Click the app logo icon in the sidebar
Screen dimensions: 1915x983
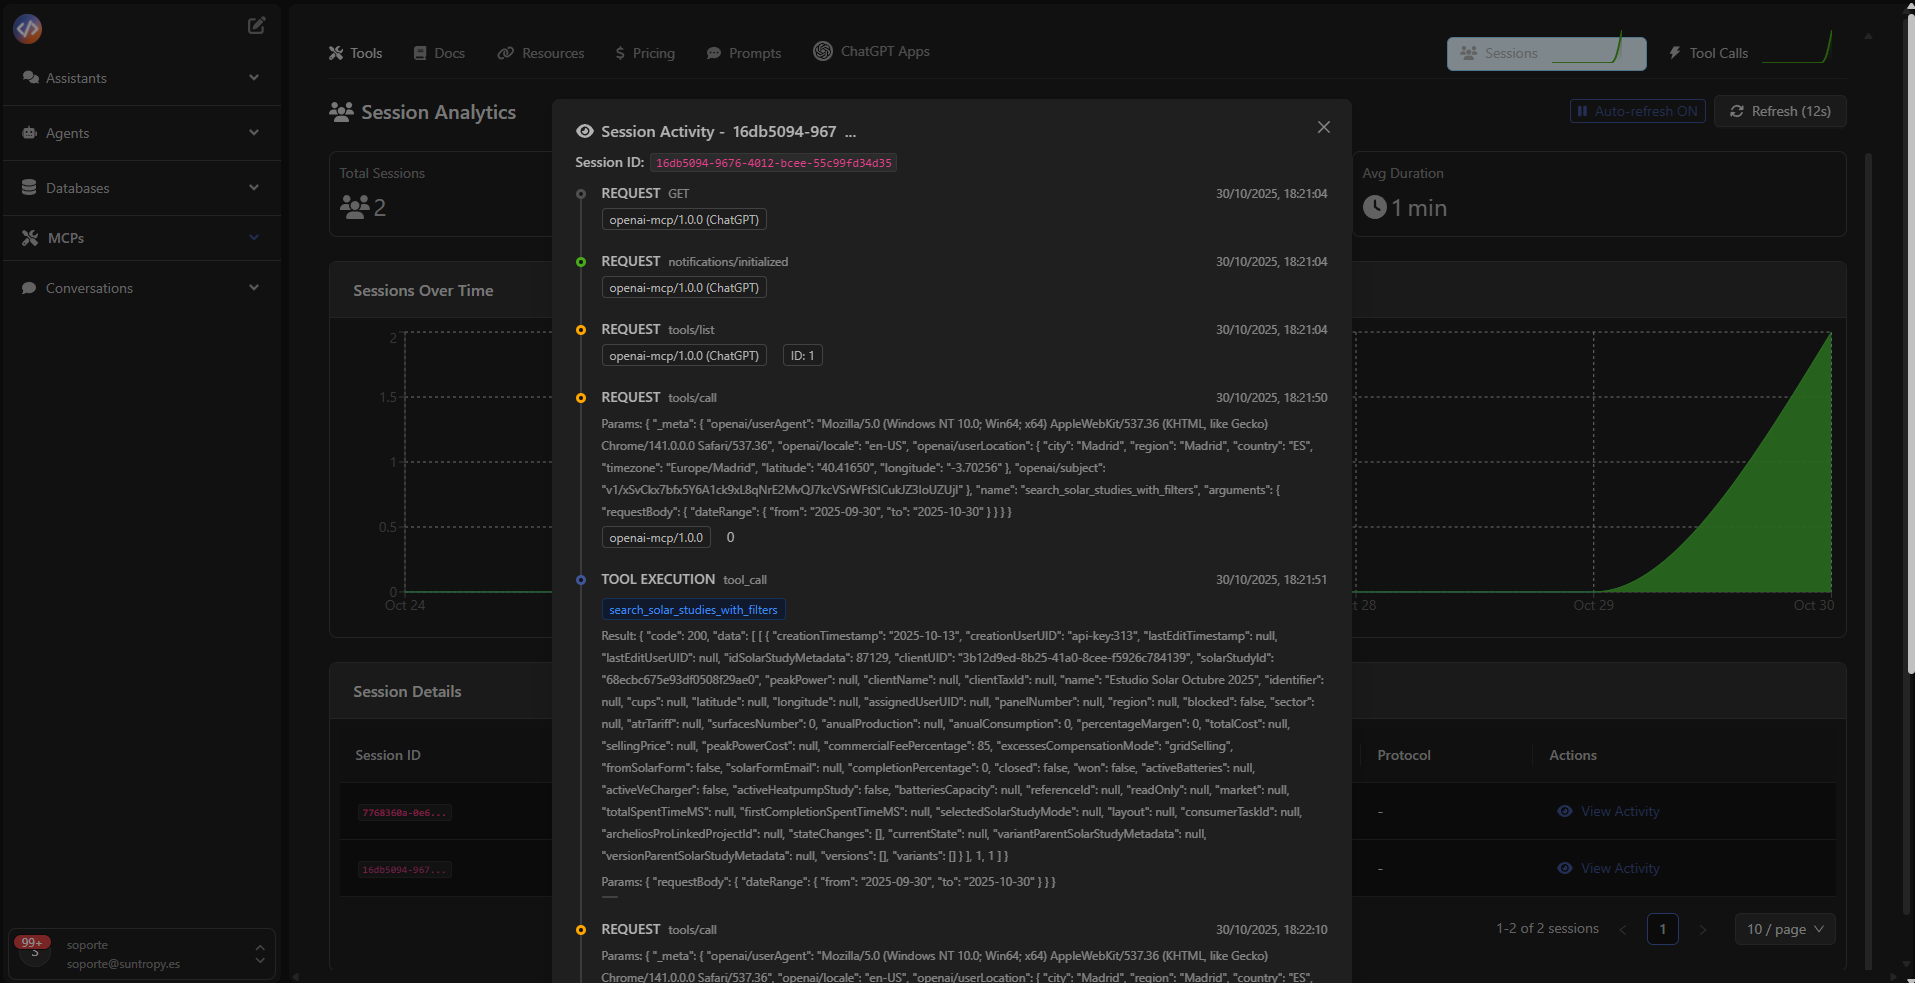pos(28,29)
